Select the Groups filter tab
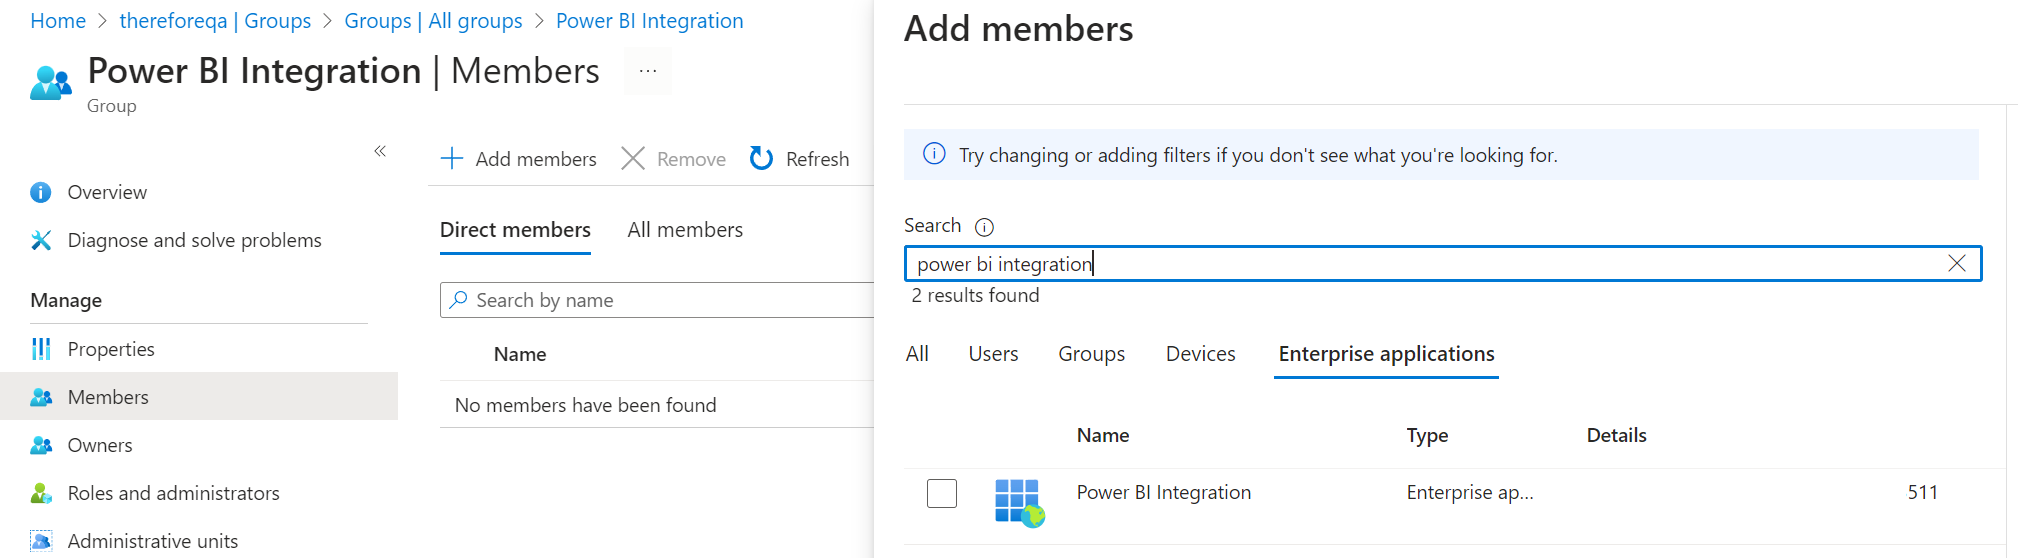The image size is (2018, 558). coord(1091,354)
